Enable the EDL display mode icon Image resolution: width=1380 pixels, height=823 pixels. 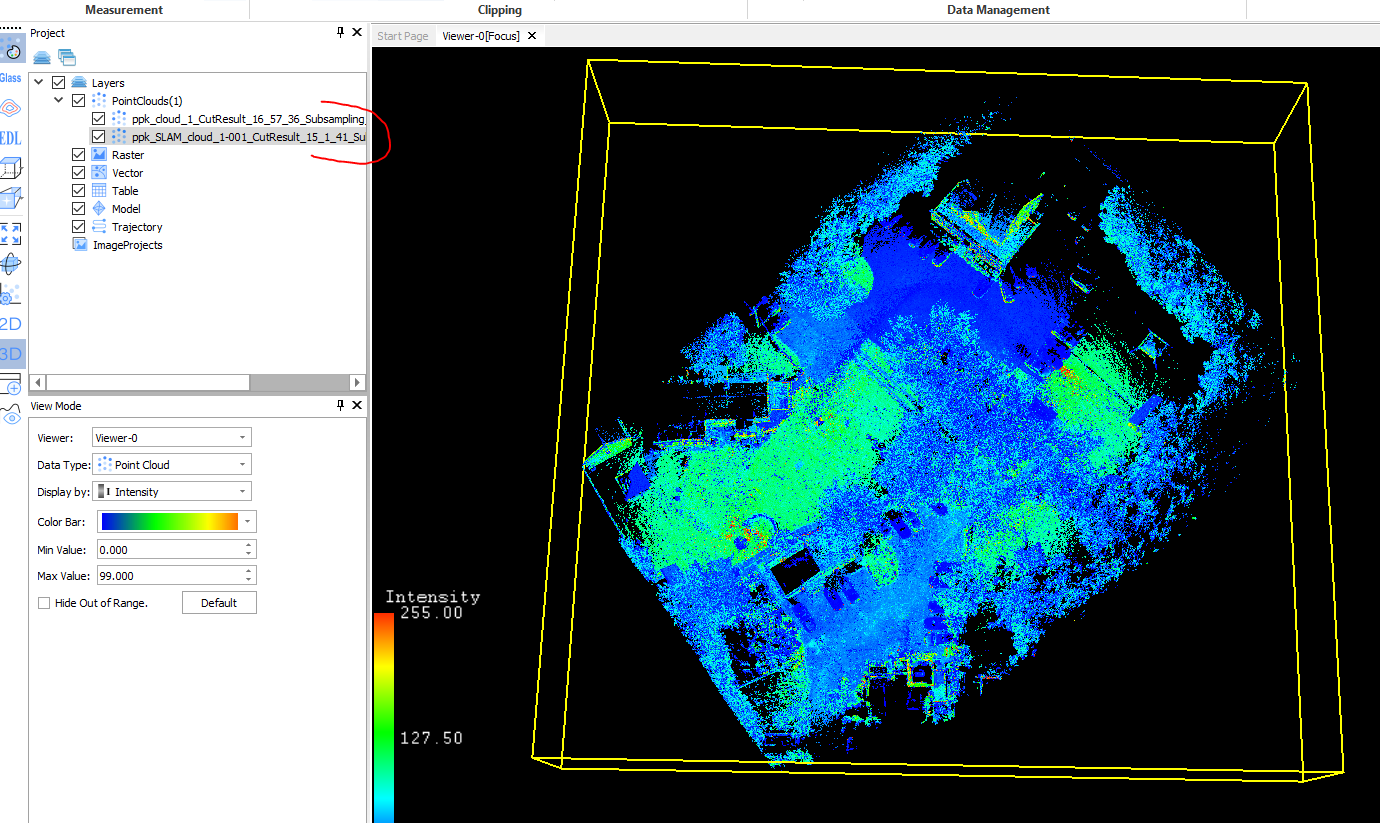point(11,138)
